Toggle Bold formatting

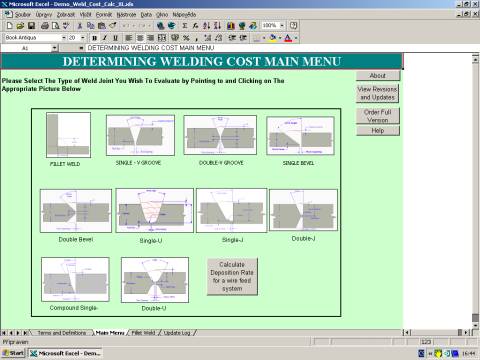click(94, 38)
